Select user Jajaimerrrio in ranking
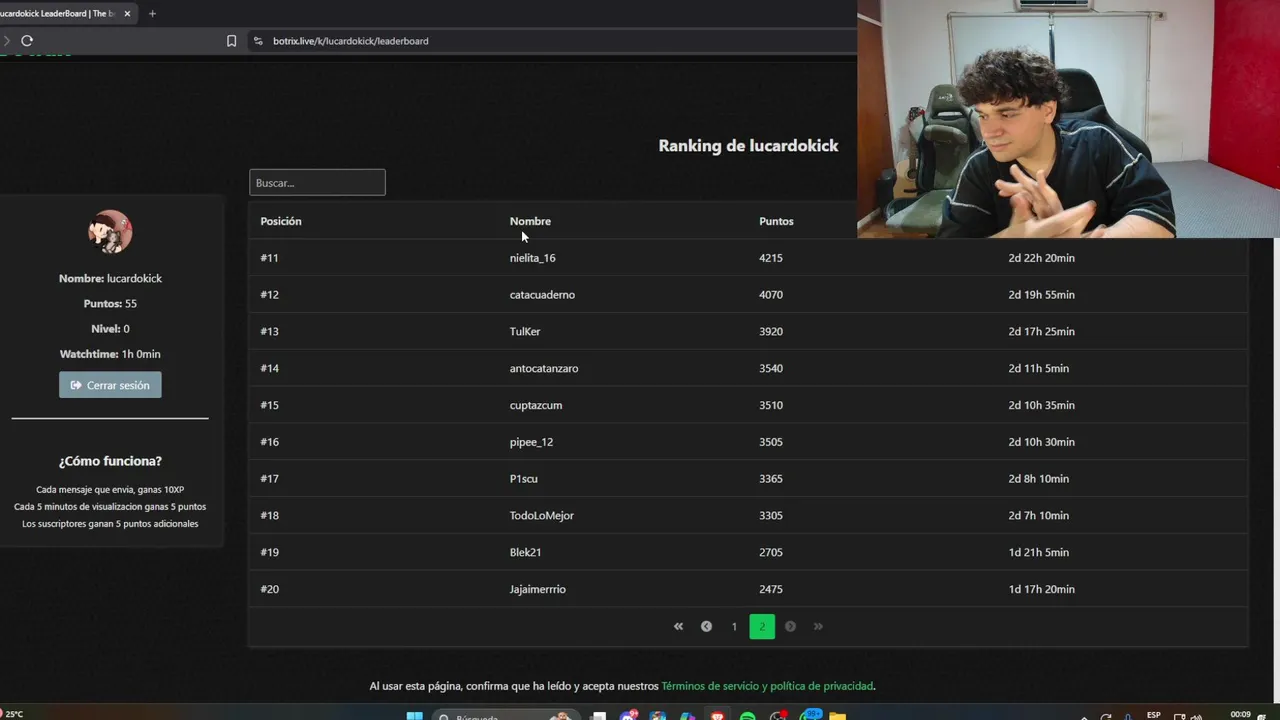1280x720 pixels. tap(538, 589)
